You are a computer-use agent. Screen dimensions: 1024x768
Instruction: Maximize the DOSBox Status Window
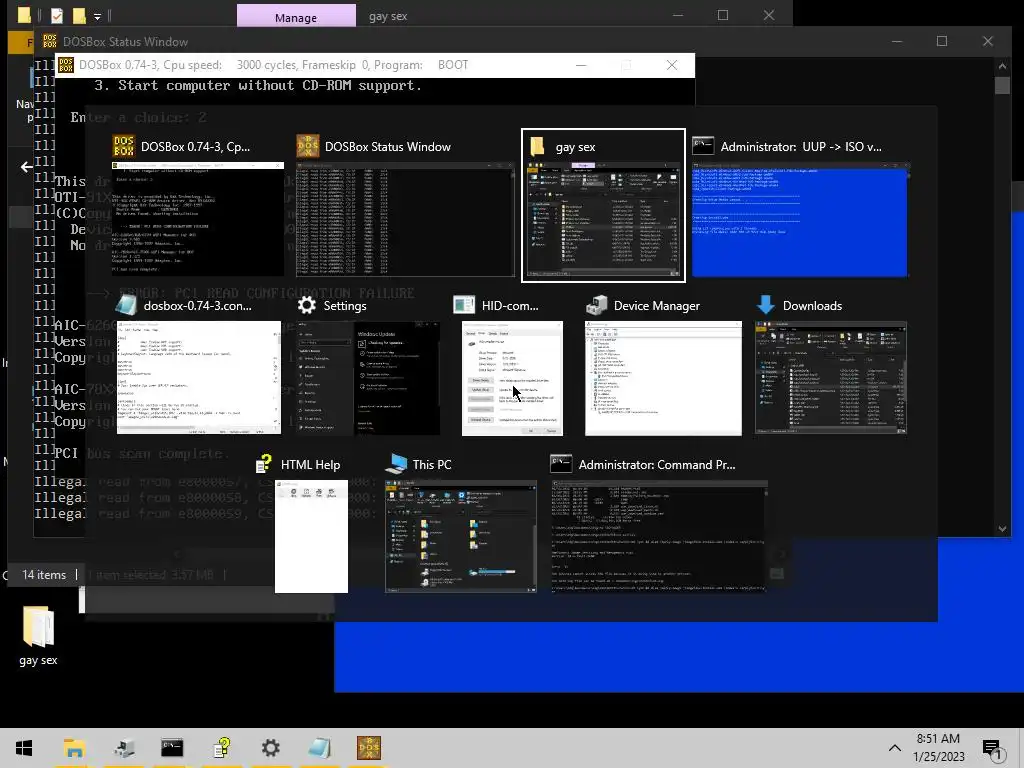(942, 41)
